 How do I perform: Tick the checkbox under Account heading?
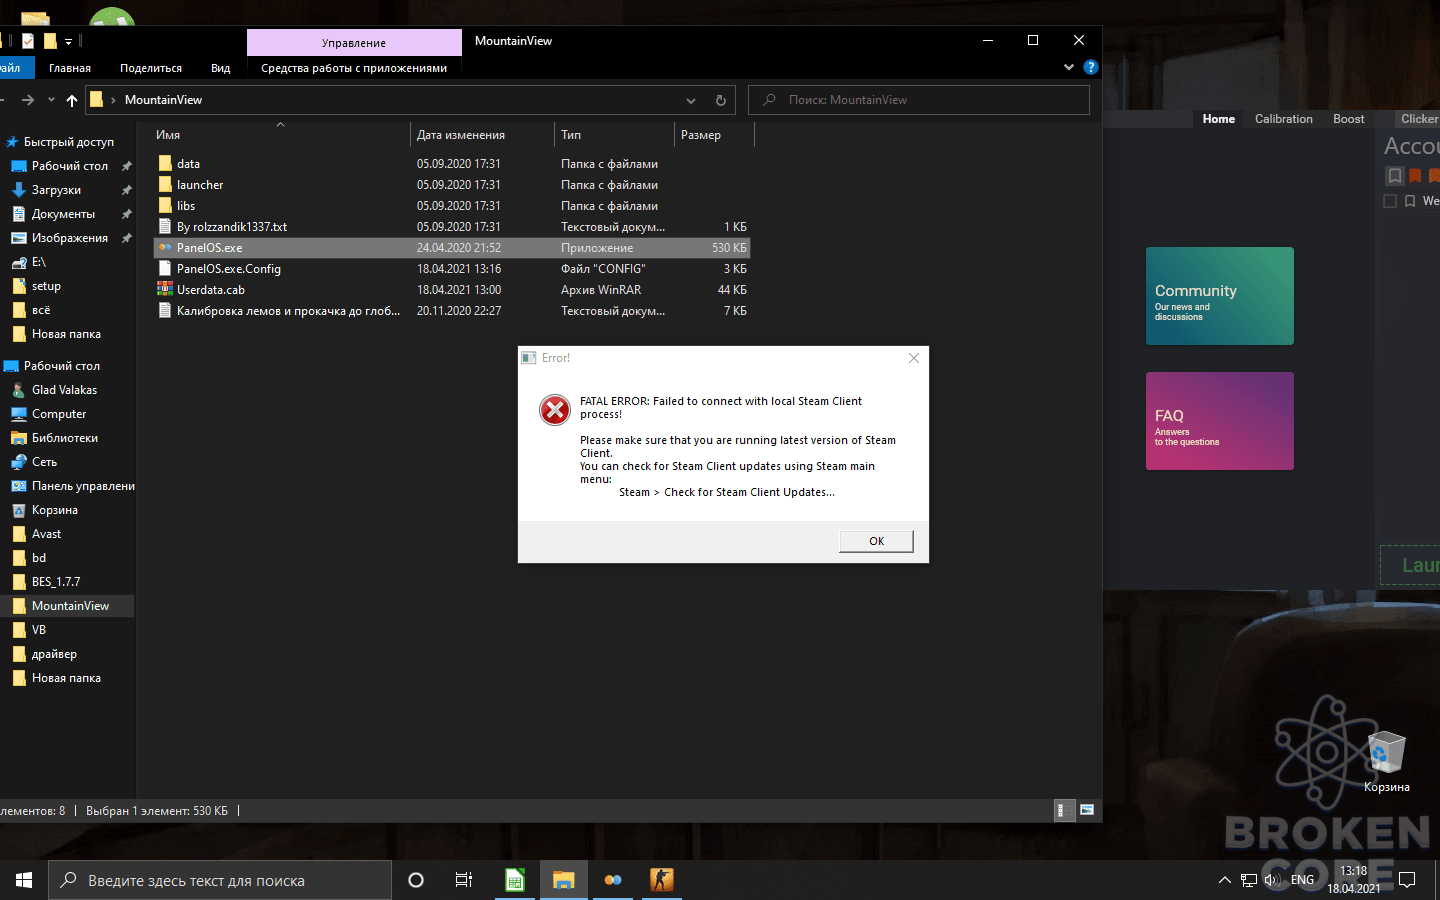pos(1390,201)
